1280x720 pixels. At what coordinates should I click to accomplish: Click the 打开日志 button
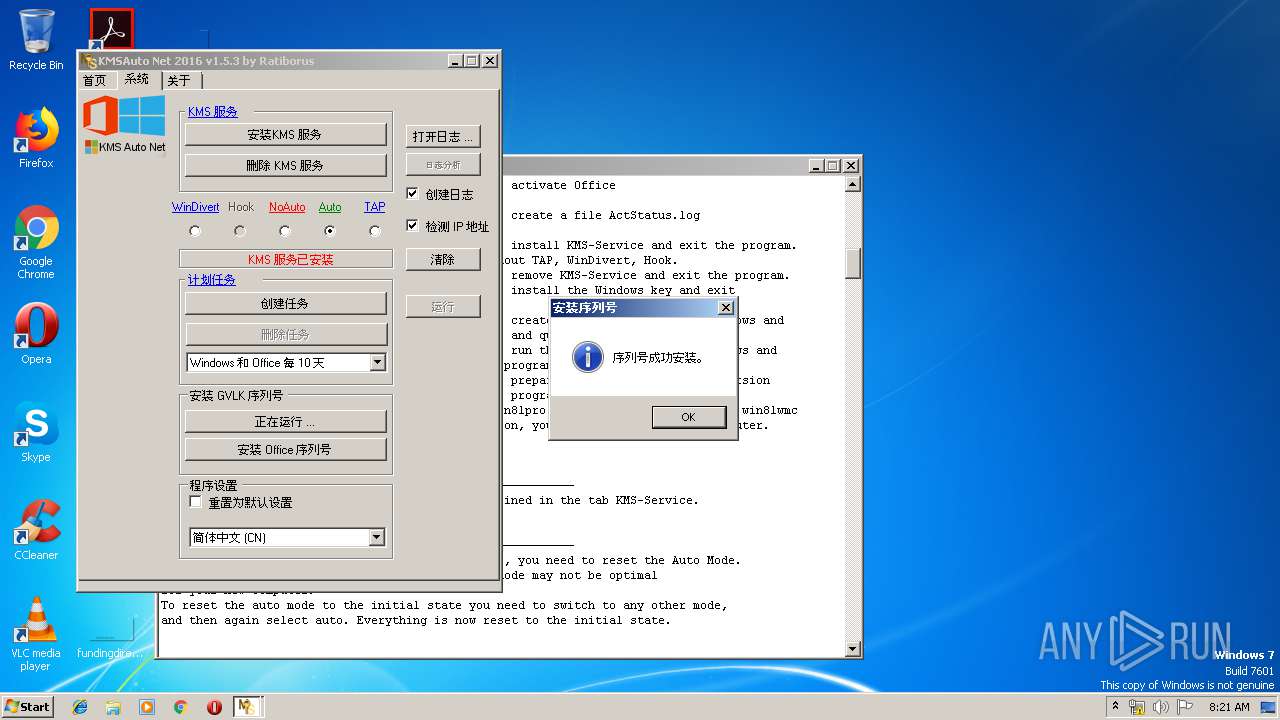443,136
